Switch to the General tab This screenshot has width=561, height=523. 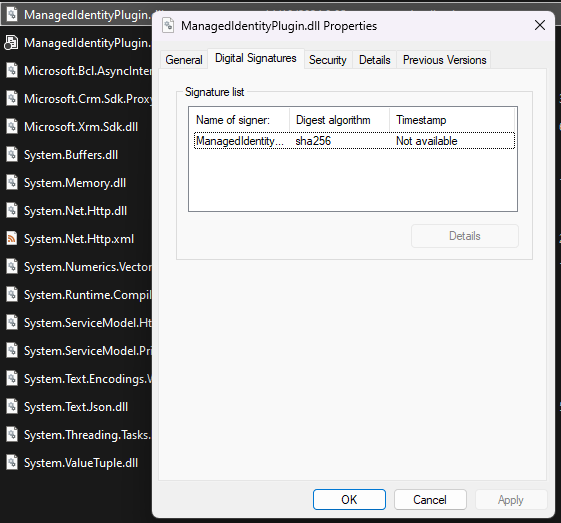[184, 60]
